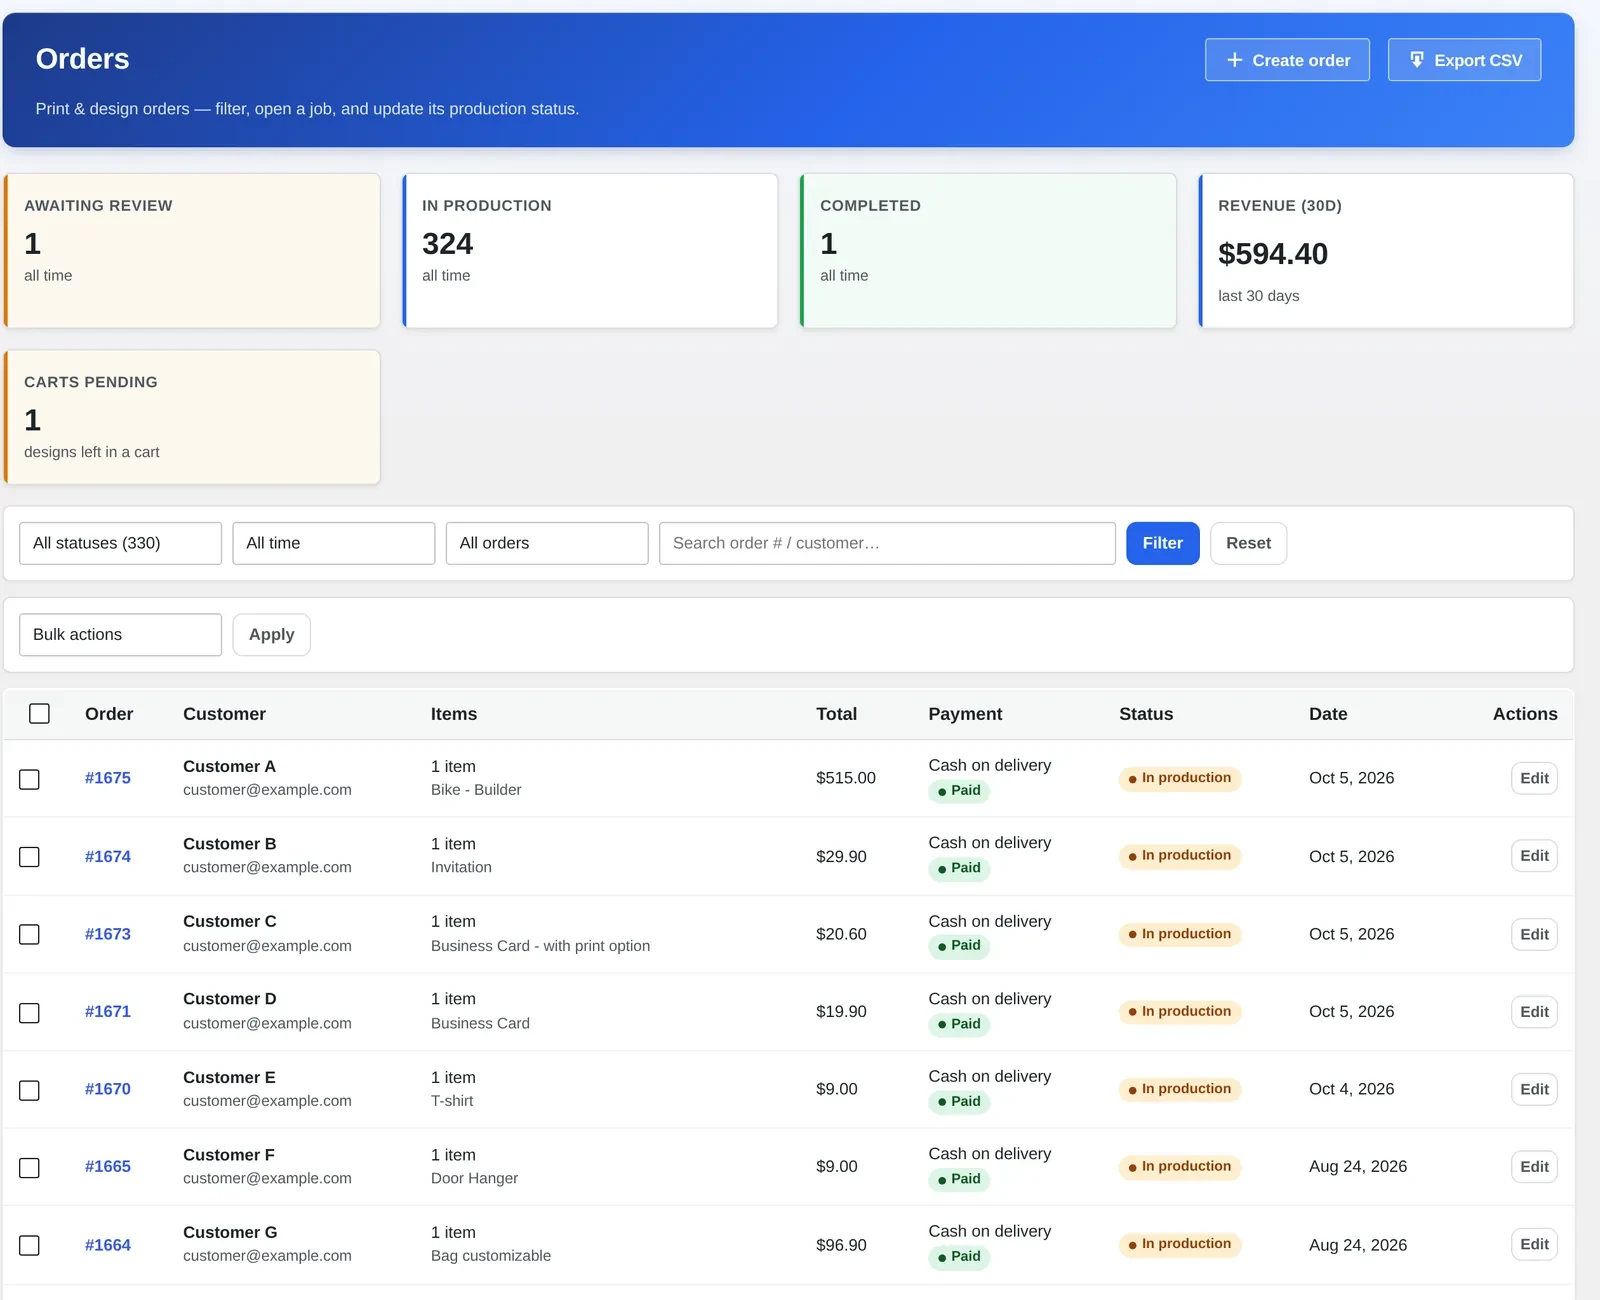Open the Bulk actions dropdown
Image resolution: width=1600 pixels, height=1300 pixels.
[x=120, y=634]
